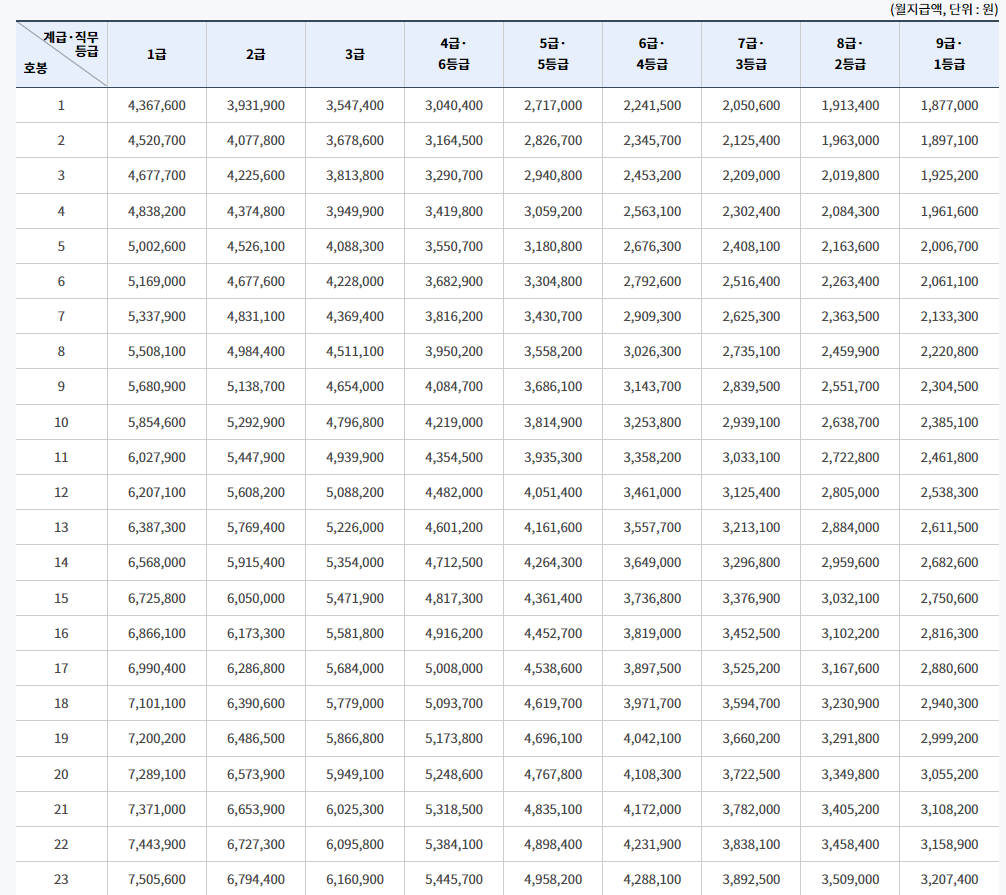The height and width of the screenshot is (895, 1006).
Task: Select cell '5,008,000' in 4급 column
Action: [x=454, y=668]
